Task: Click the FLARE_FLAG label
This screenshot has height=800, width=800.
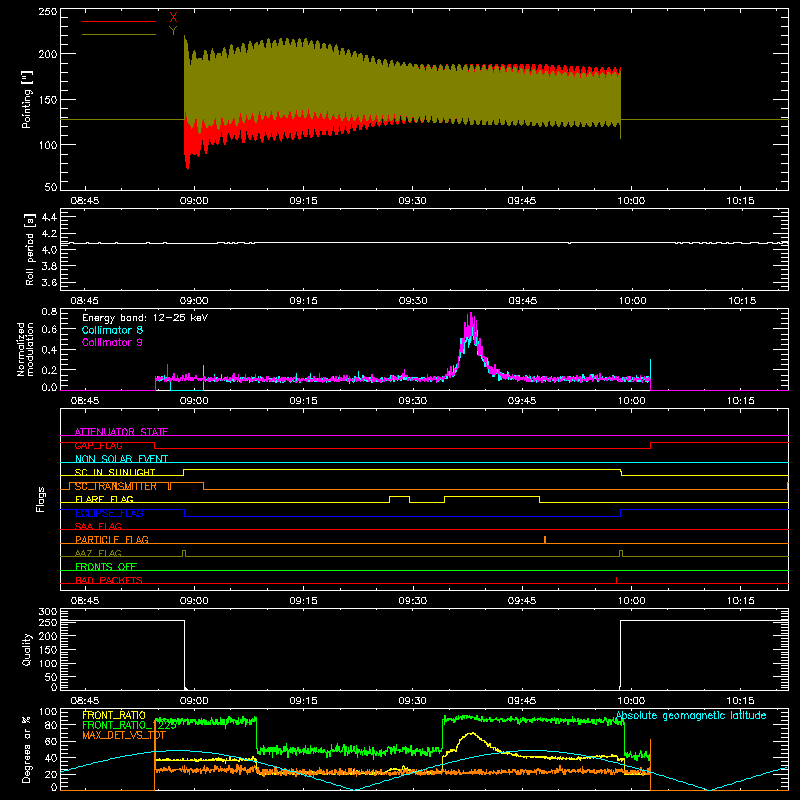Action: coord(104,499)
